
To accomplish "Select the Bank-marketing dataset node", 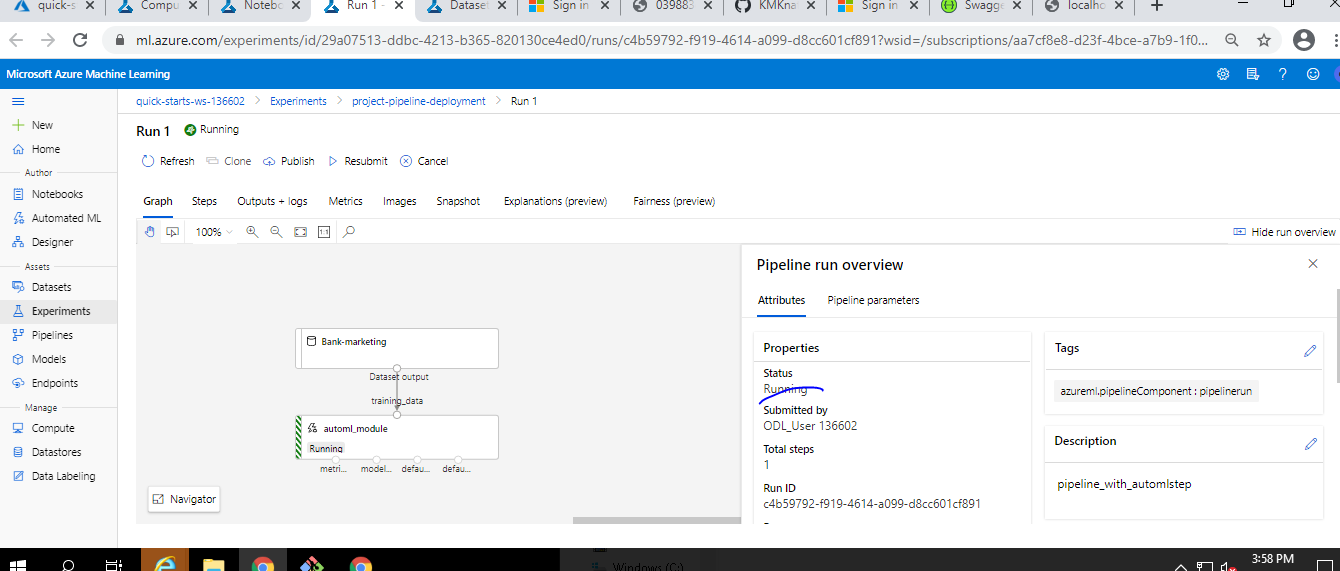I will pos(397,348).
